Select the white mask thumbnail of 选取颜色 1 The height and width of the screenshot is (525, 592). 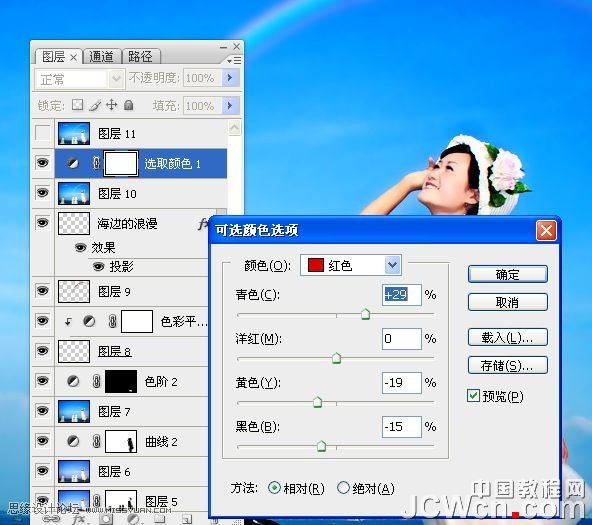[121, 163]
